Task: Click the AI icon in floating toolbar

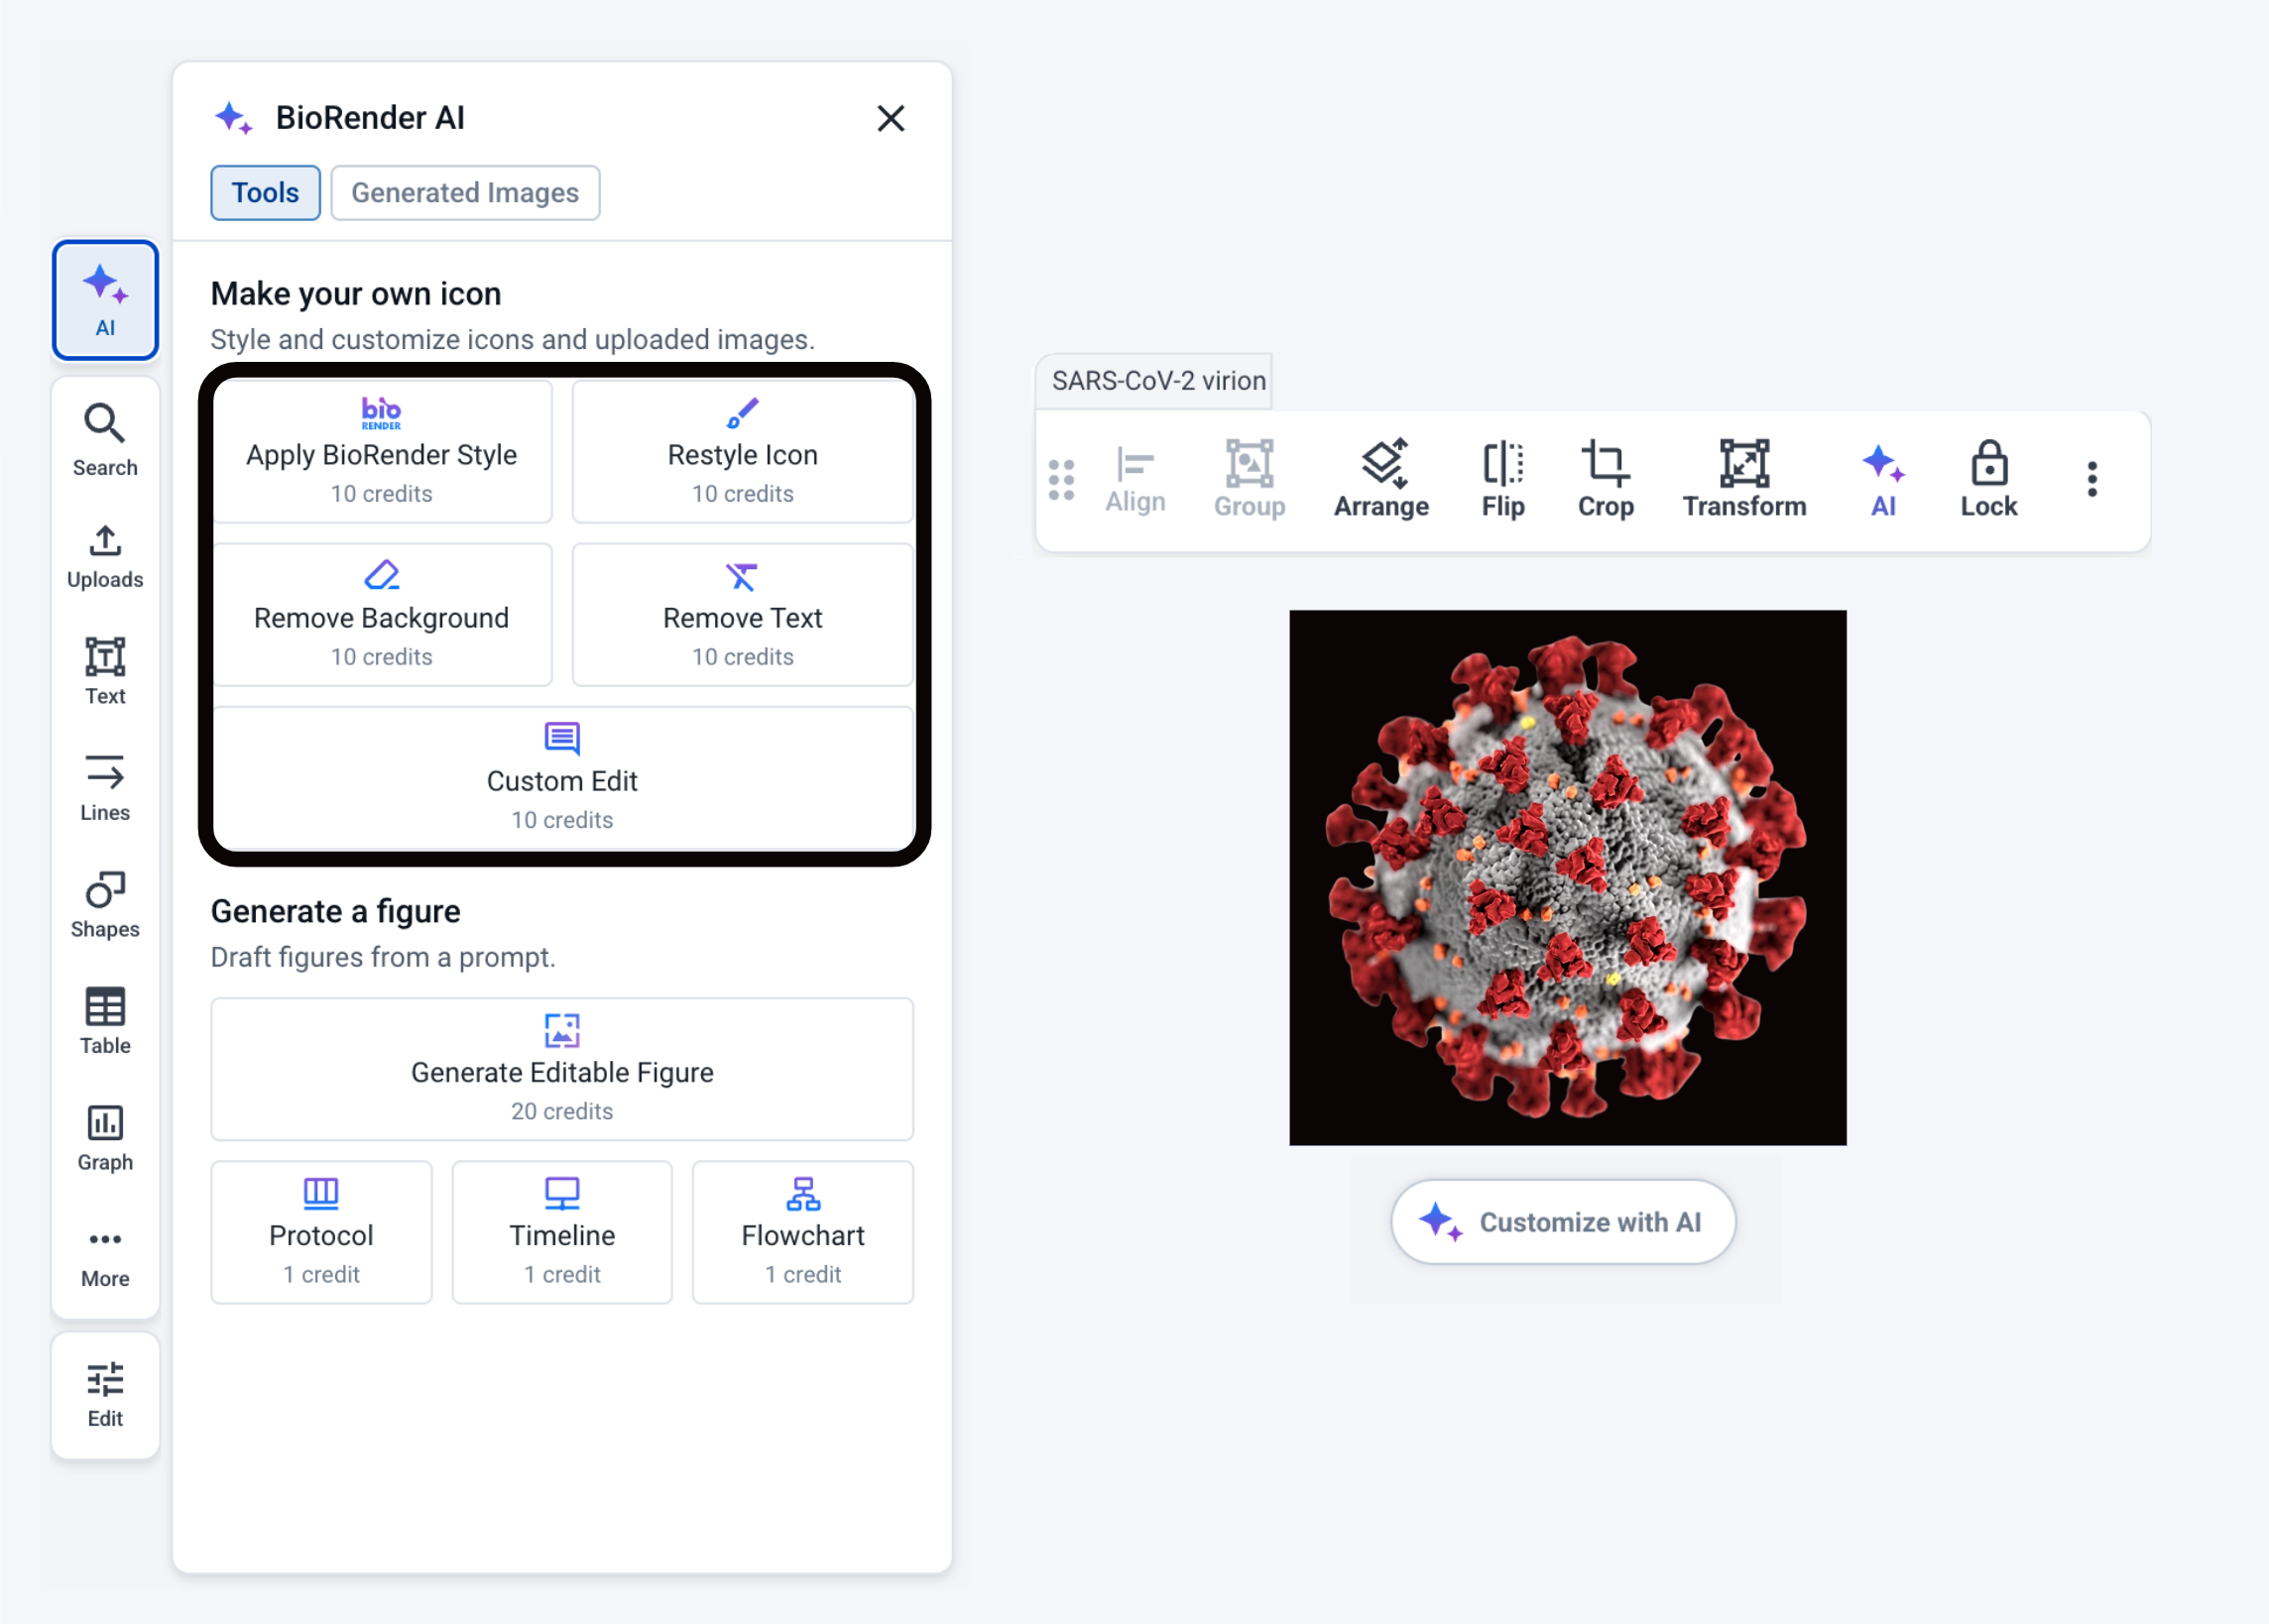Action: click(1883, 480)
